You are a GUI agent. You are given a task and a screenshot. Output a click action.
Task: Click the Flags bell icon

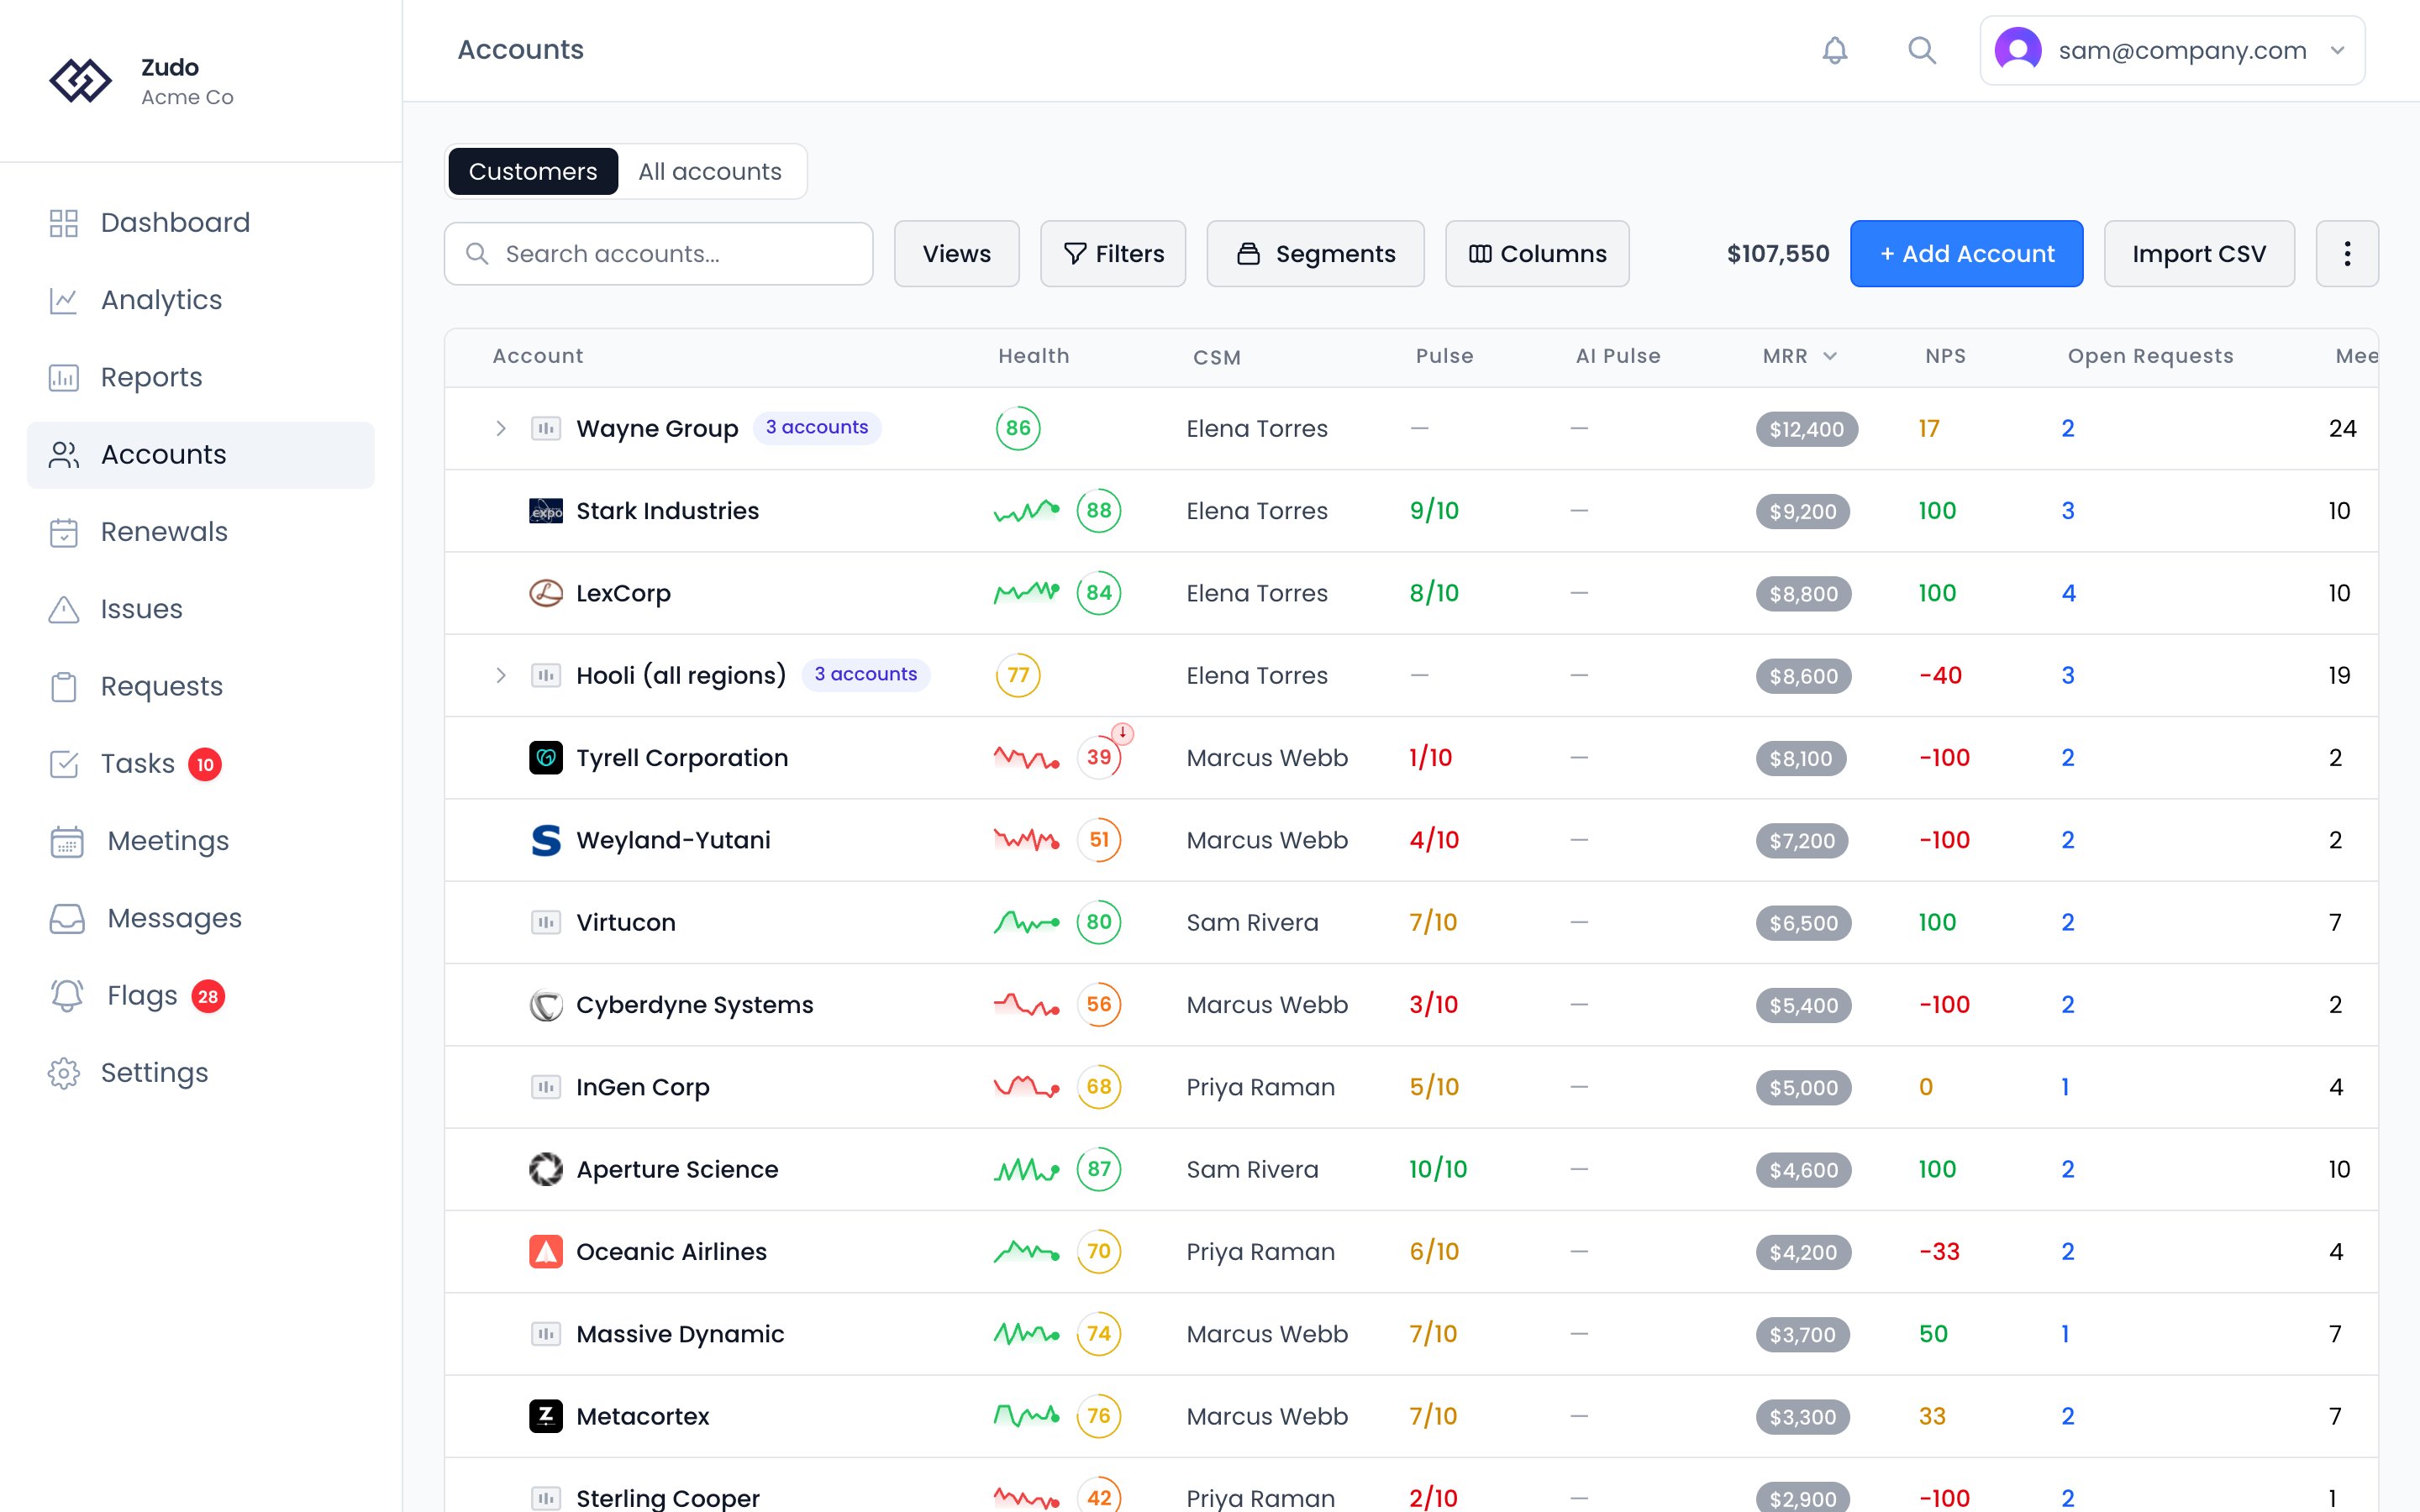tap(67, 996)
